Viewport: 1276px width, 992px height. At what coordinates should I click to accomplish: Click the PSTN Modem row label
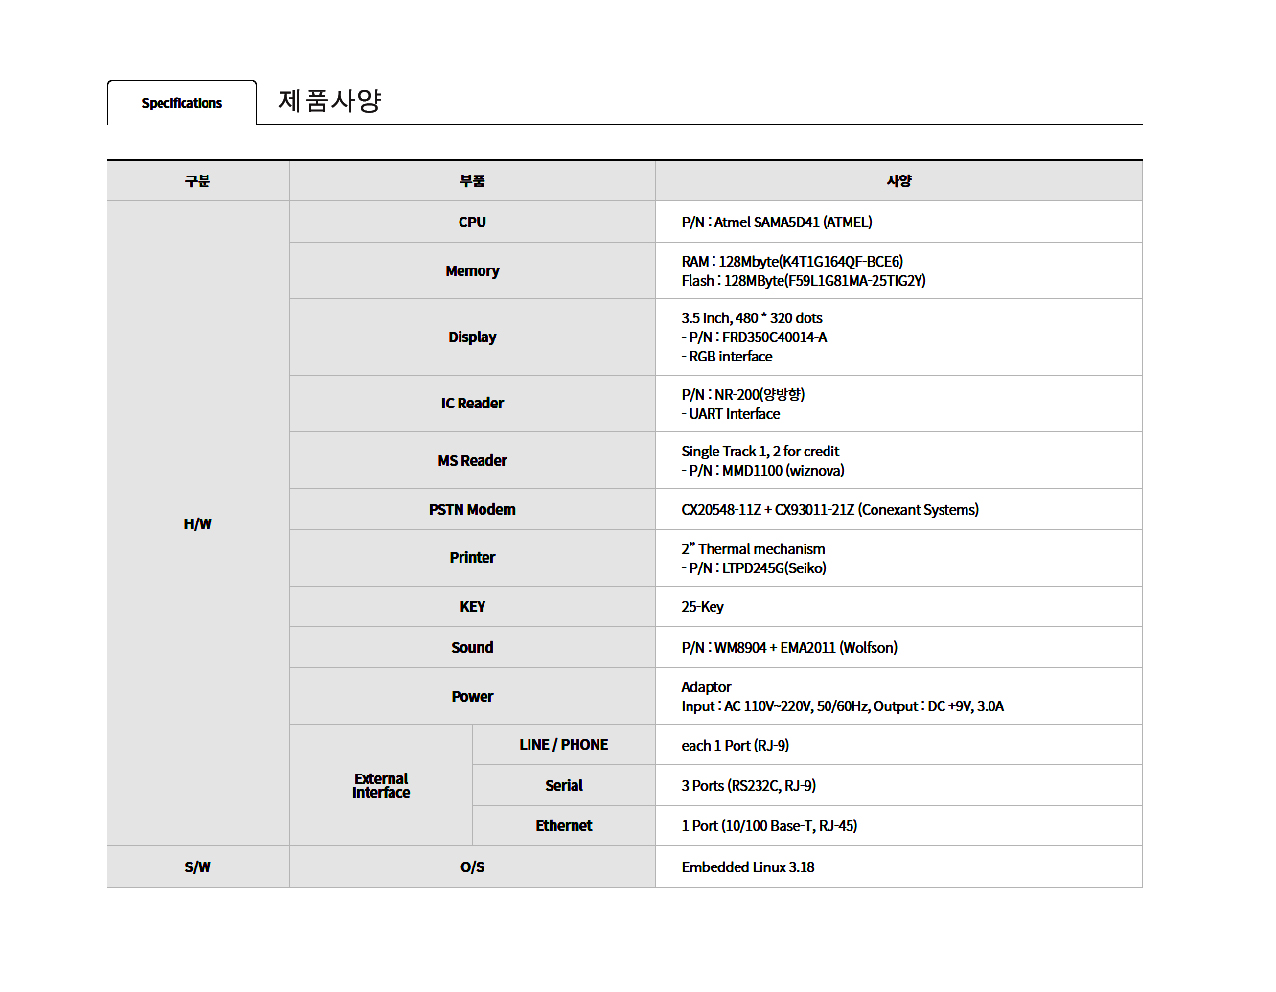tap(472, 510)
